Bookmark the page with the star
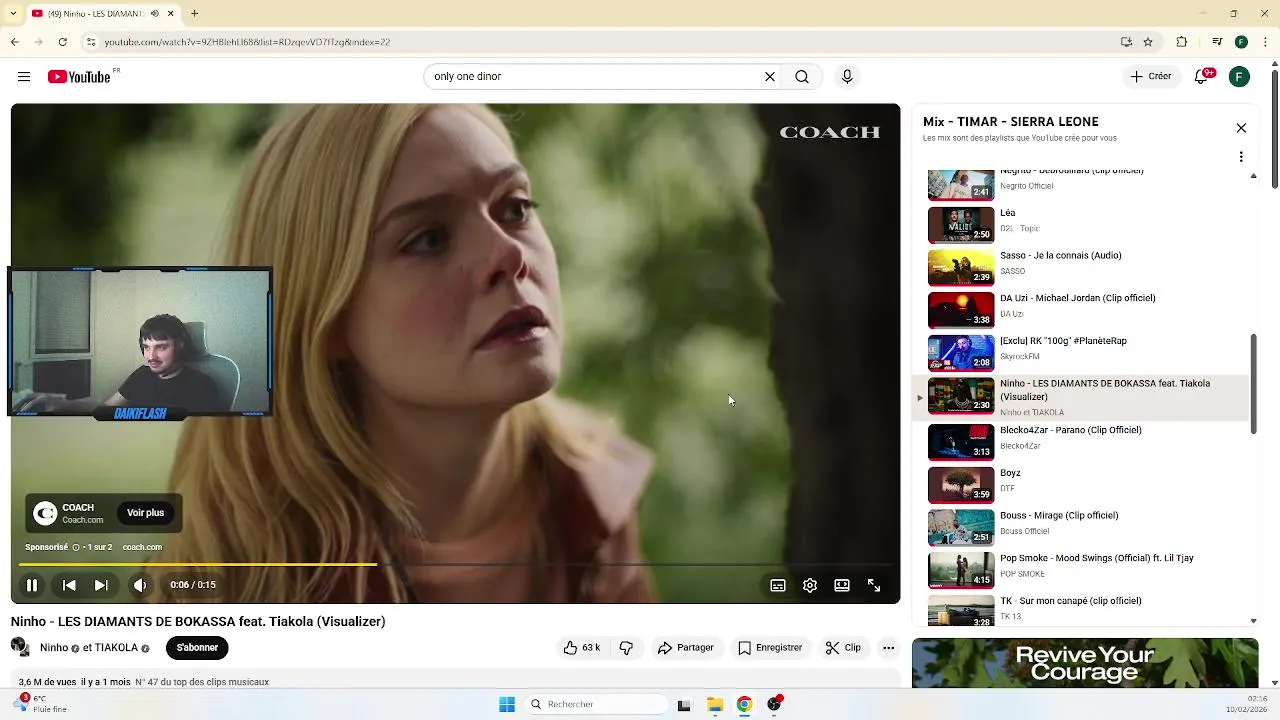This screenshot has height=720, width=1280. 1148,42
